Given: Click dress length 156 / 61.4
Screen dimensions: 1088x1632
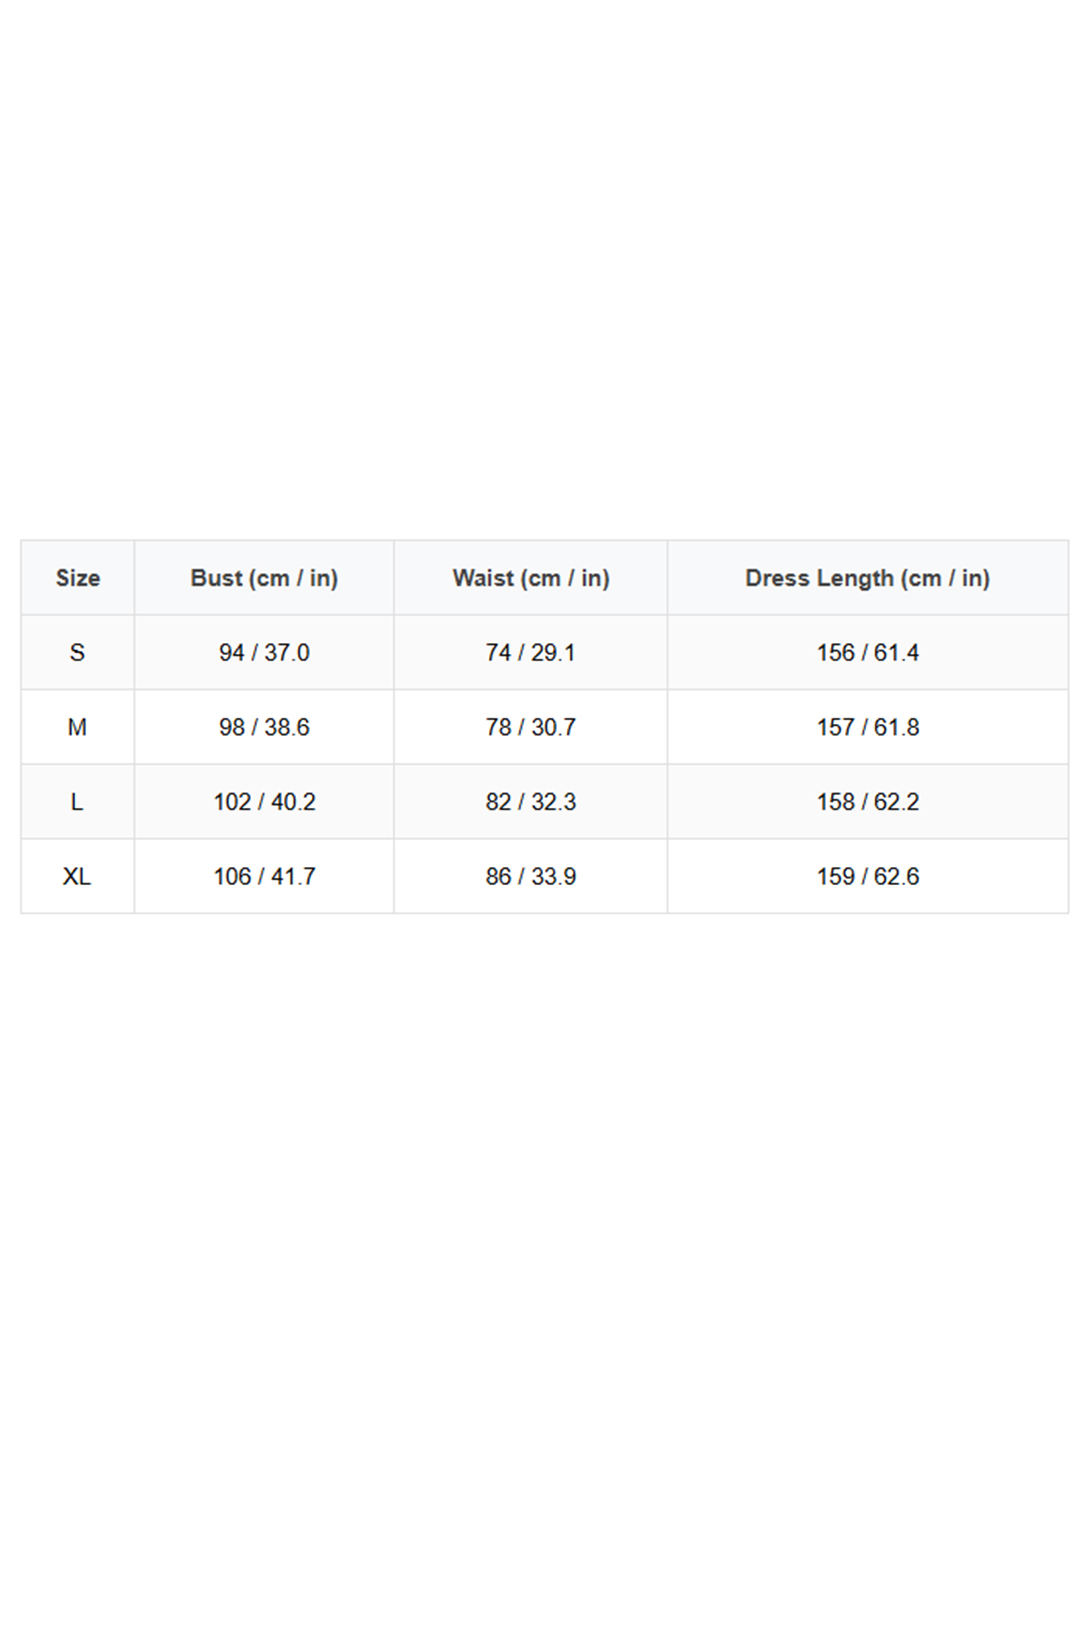Looking at the screenshot, I should coord(867,653).
